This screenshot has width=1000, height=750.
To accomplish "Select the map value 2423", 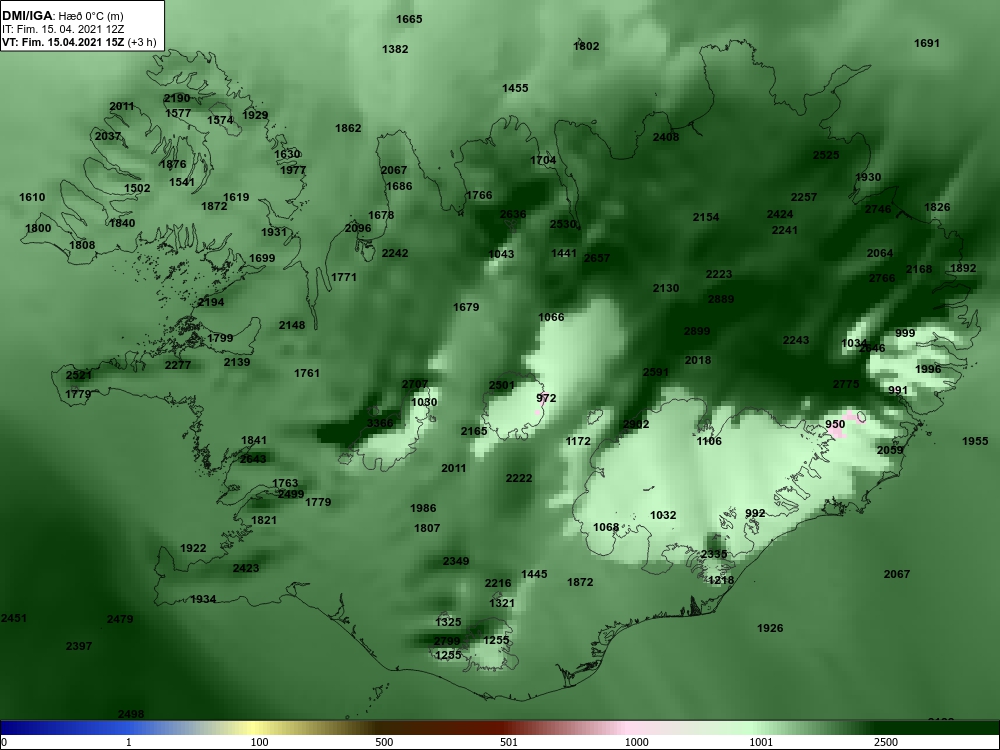I will click(x=246, y=568).
